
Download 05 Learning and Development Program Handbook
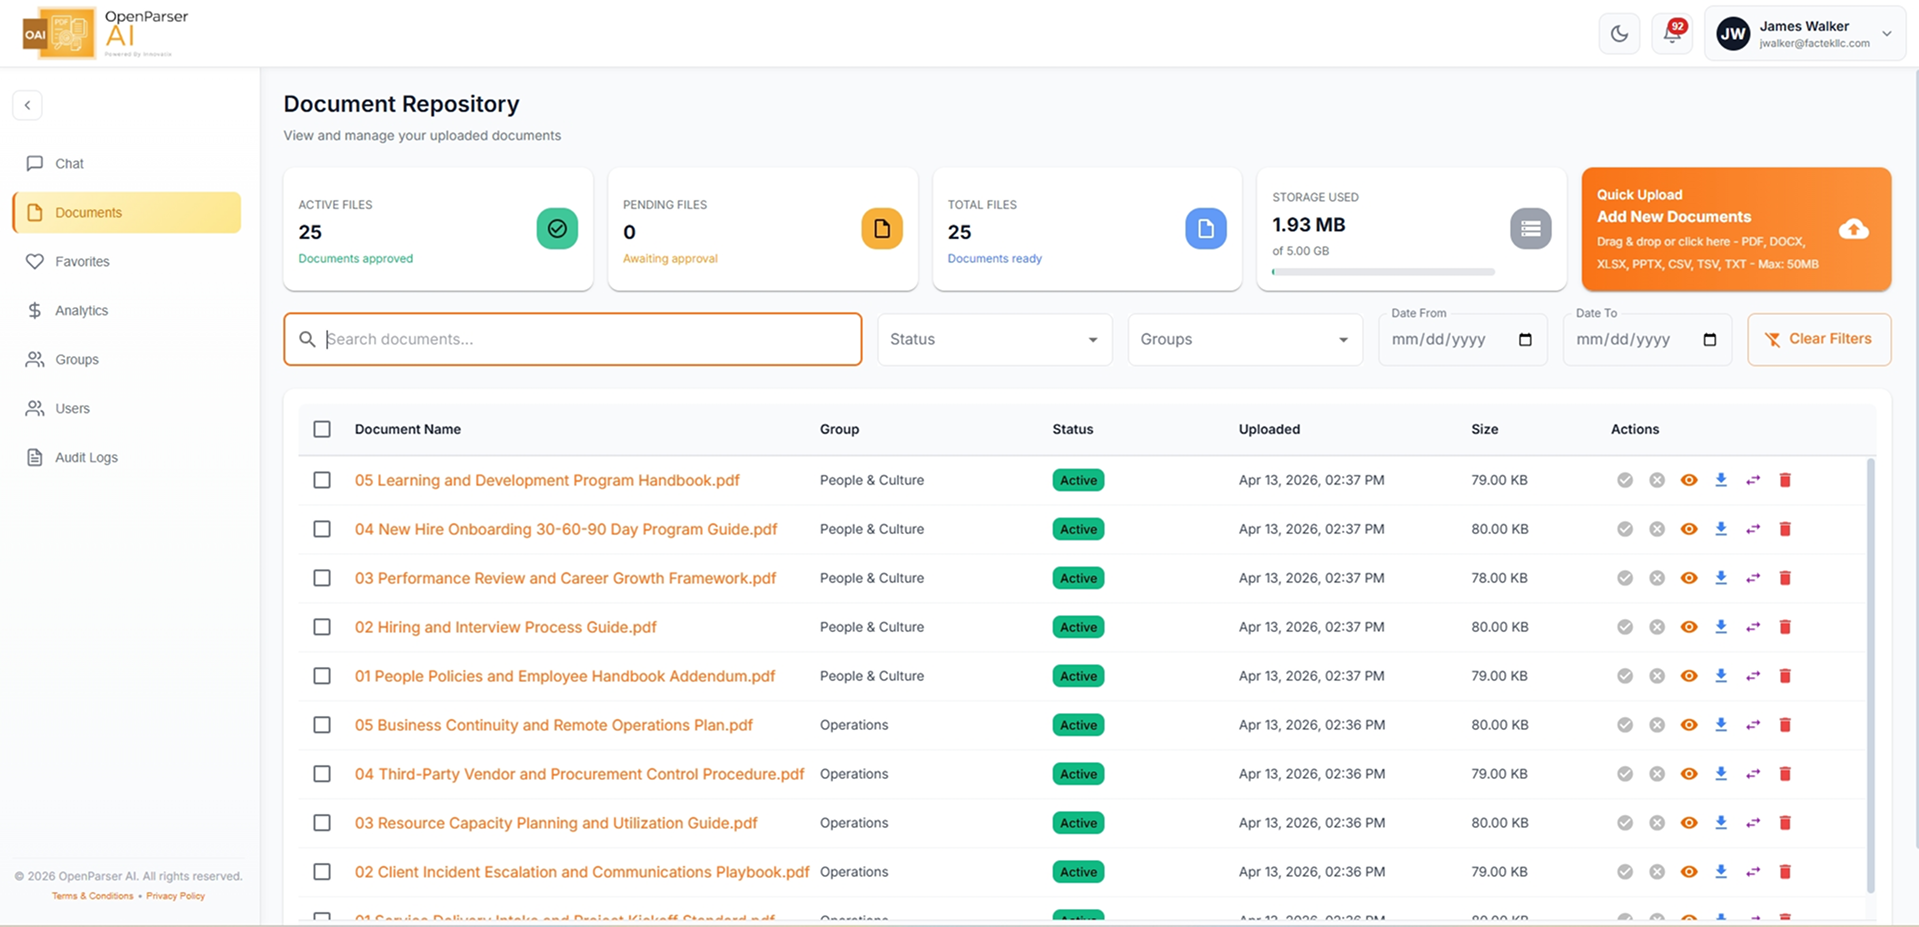tap(1721, 480)
